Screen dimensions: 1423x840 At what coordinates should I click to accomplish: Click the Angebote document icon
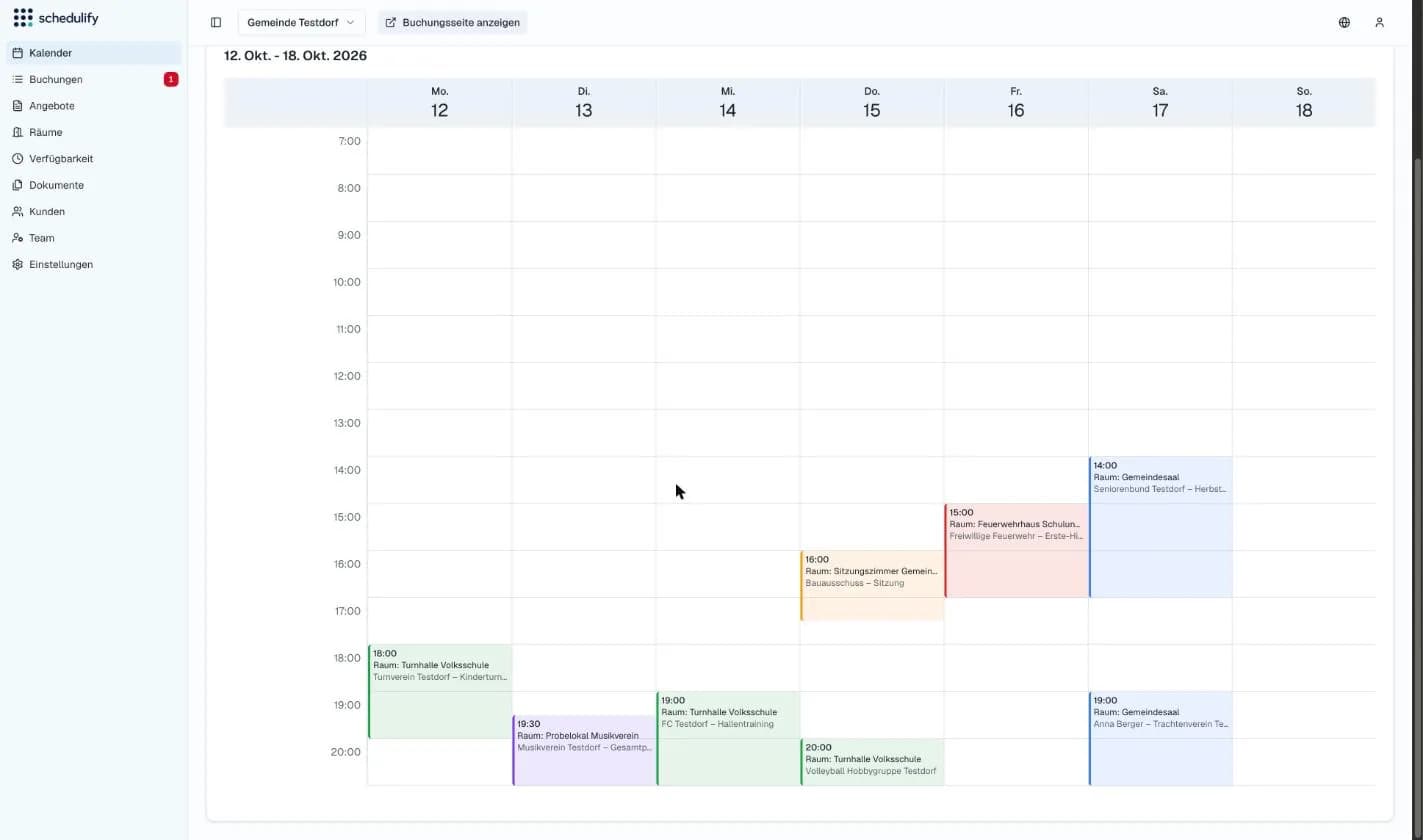coord(18,106)
